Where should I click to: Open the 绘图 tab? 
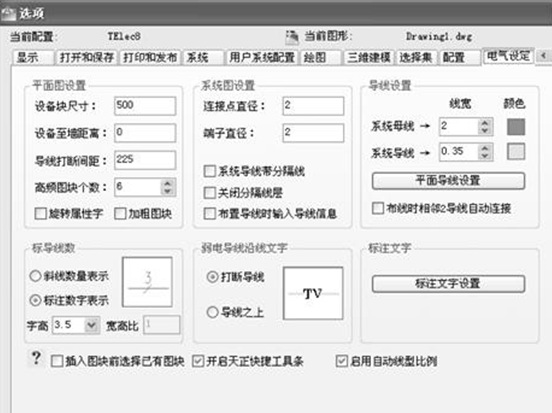pos(321,57)
